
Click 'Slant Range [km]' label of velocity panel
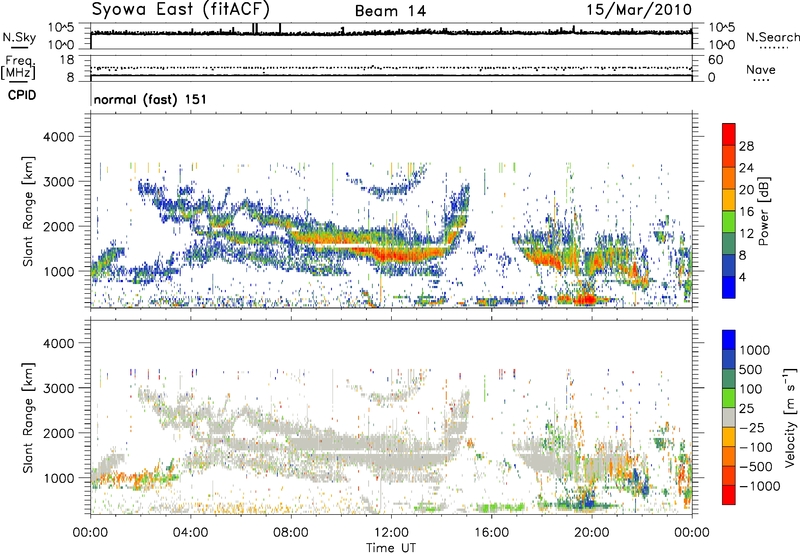pos(28,418)
